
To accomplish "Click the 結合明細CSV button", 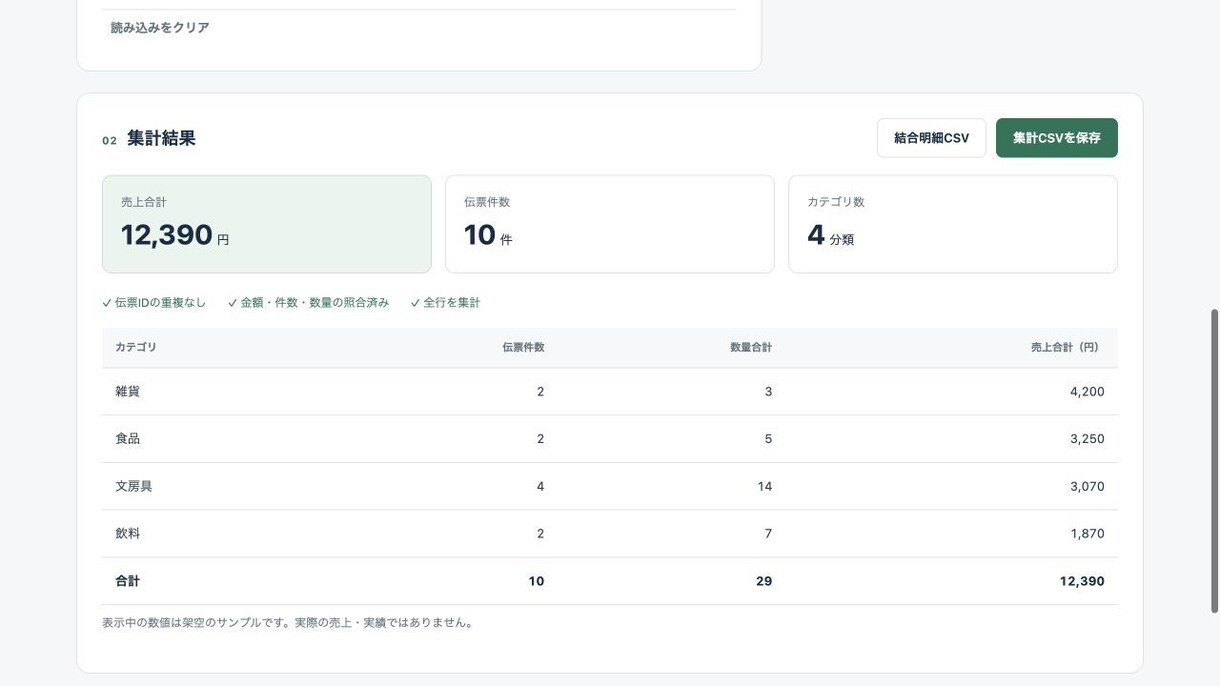I will click(x=931, y=138).
